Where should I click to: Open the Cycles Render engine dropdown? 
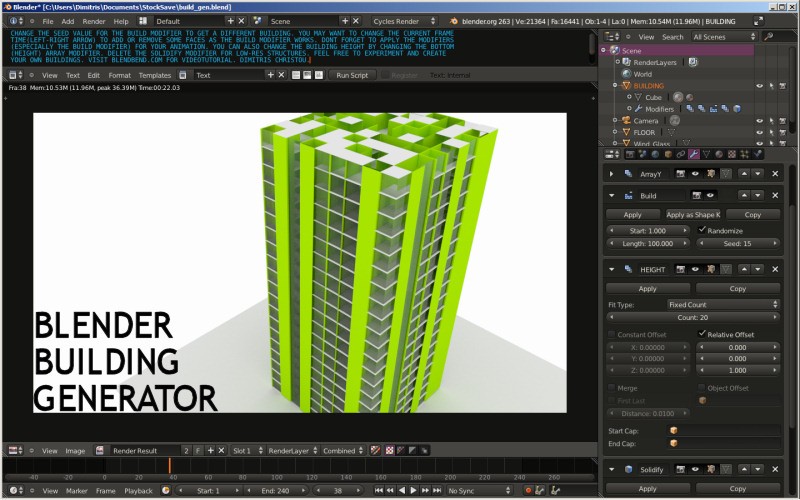pyautogui.click(x=404, y=21)
